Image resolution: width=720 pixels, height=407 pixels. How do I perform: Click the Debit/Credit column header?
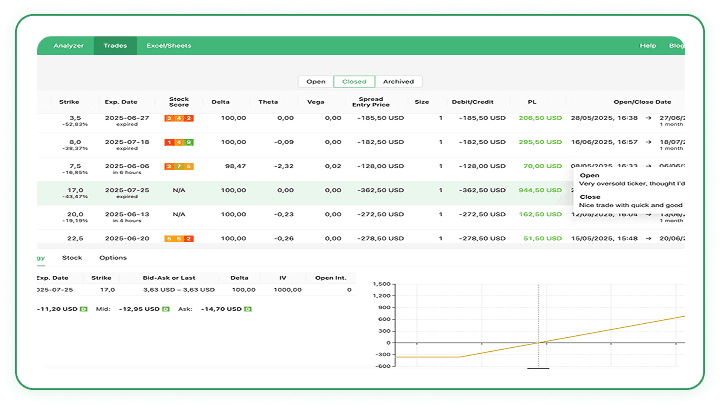tap(472, 102)
